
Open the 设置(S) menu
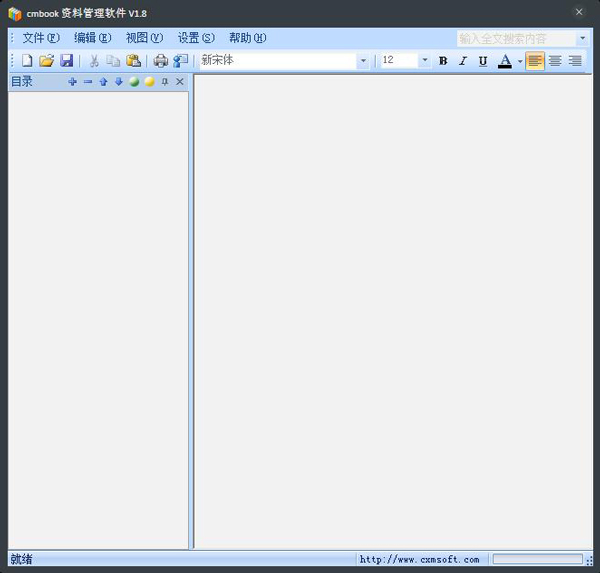196,38
